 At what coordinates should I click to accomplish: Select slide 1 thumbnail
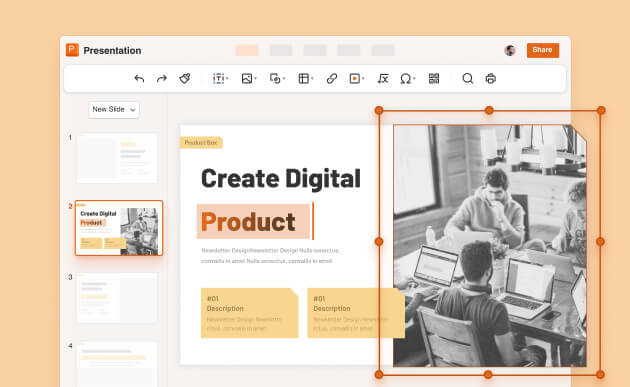coord(117,158)
